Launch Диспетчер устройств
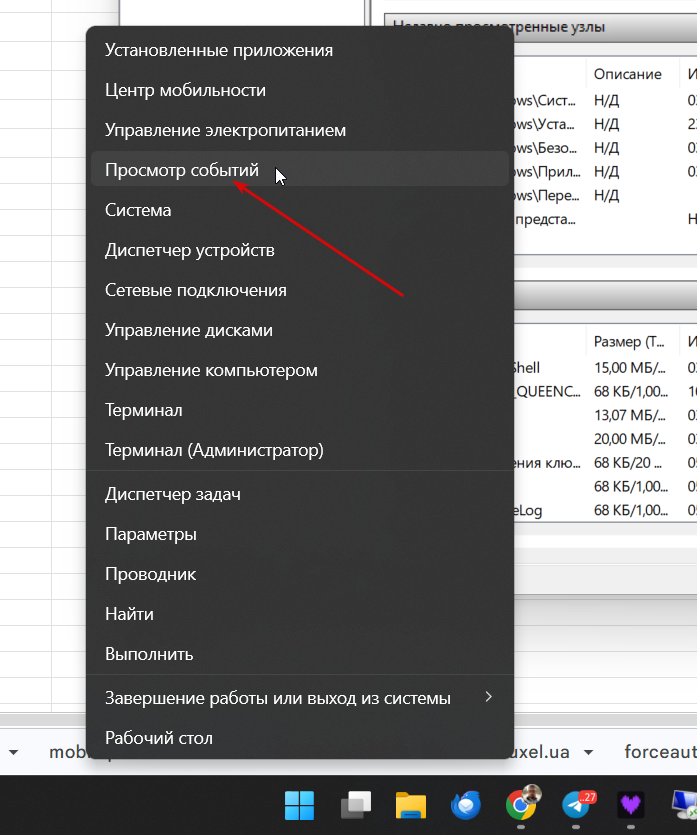This screenshot has height=835, width=697. tap(300, 250)
